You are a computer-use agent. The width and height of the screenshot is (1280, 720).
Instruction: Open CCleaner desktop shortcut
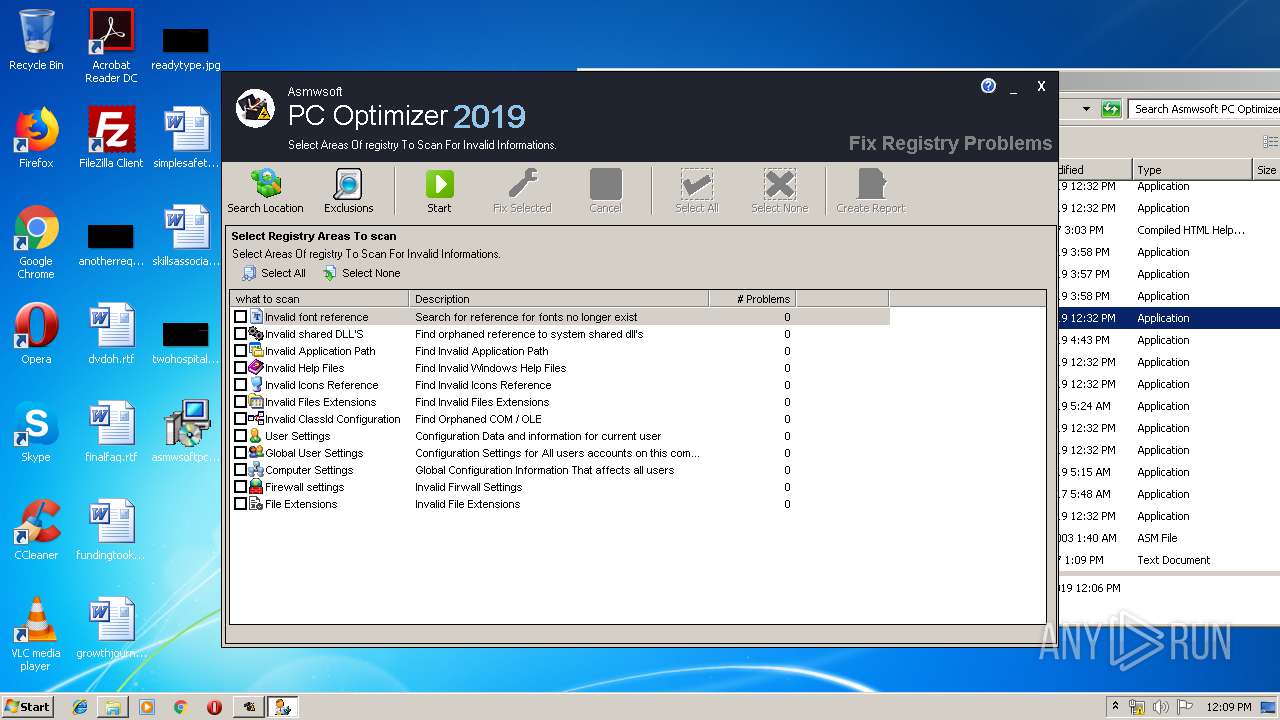[x=36, y=530]
